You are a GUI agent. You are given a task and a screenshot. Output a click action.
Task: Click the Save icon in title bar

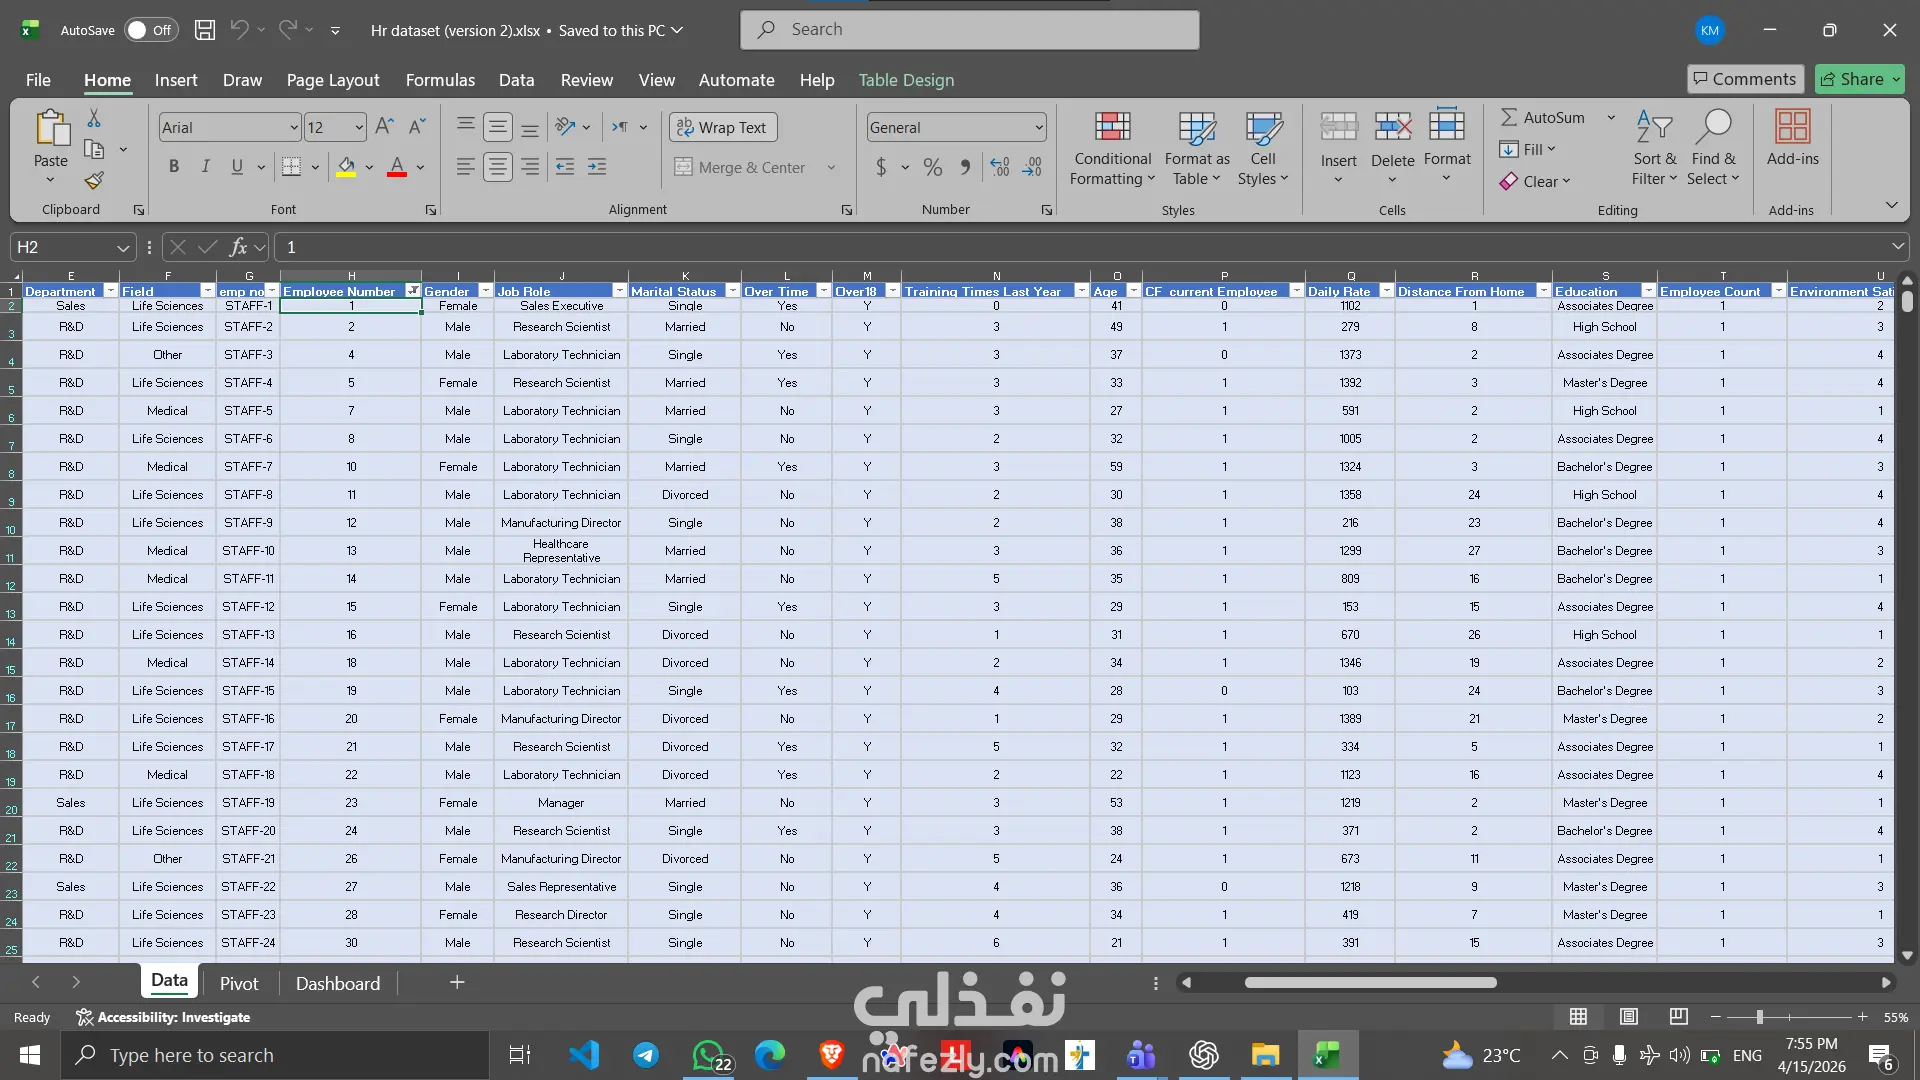tap(204, 30)
